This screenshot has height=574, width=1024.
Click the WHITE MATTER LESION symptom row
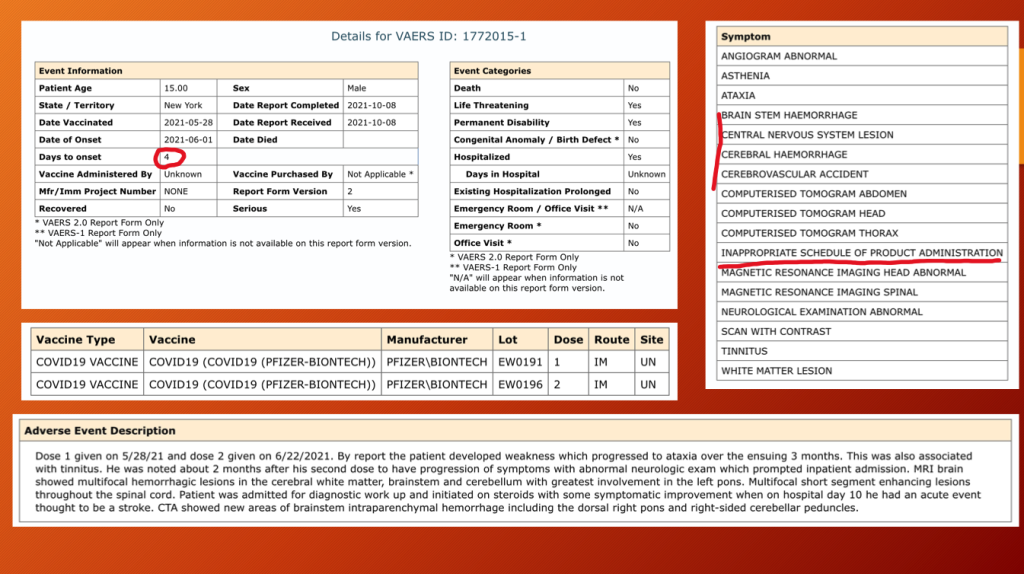pyautogui.click(x=776, y=371)
